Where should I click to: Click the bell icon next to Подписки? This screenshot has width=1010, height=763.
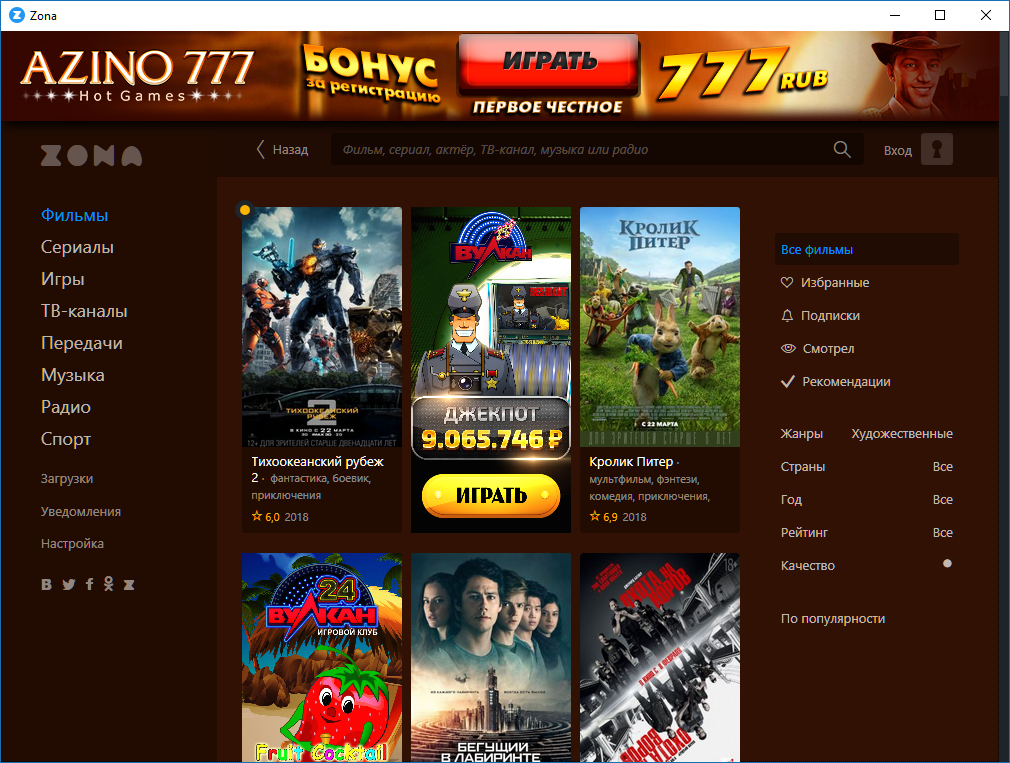tap(786, 316)
